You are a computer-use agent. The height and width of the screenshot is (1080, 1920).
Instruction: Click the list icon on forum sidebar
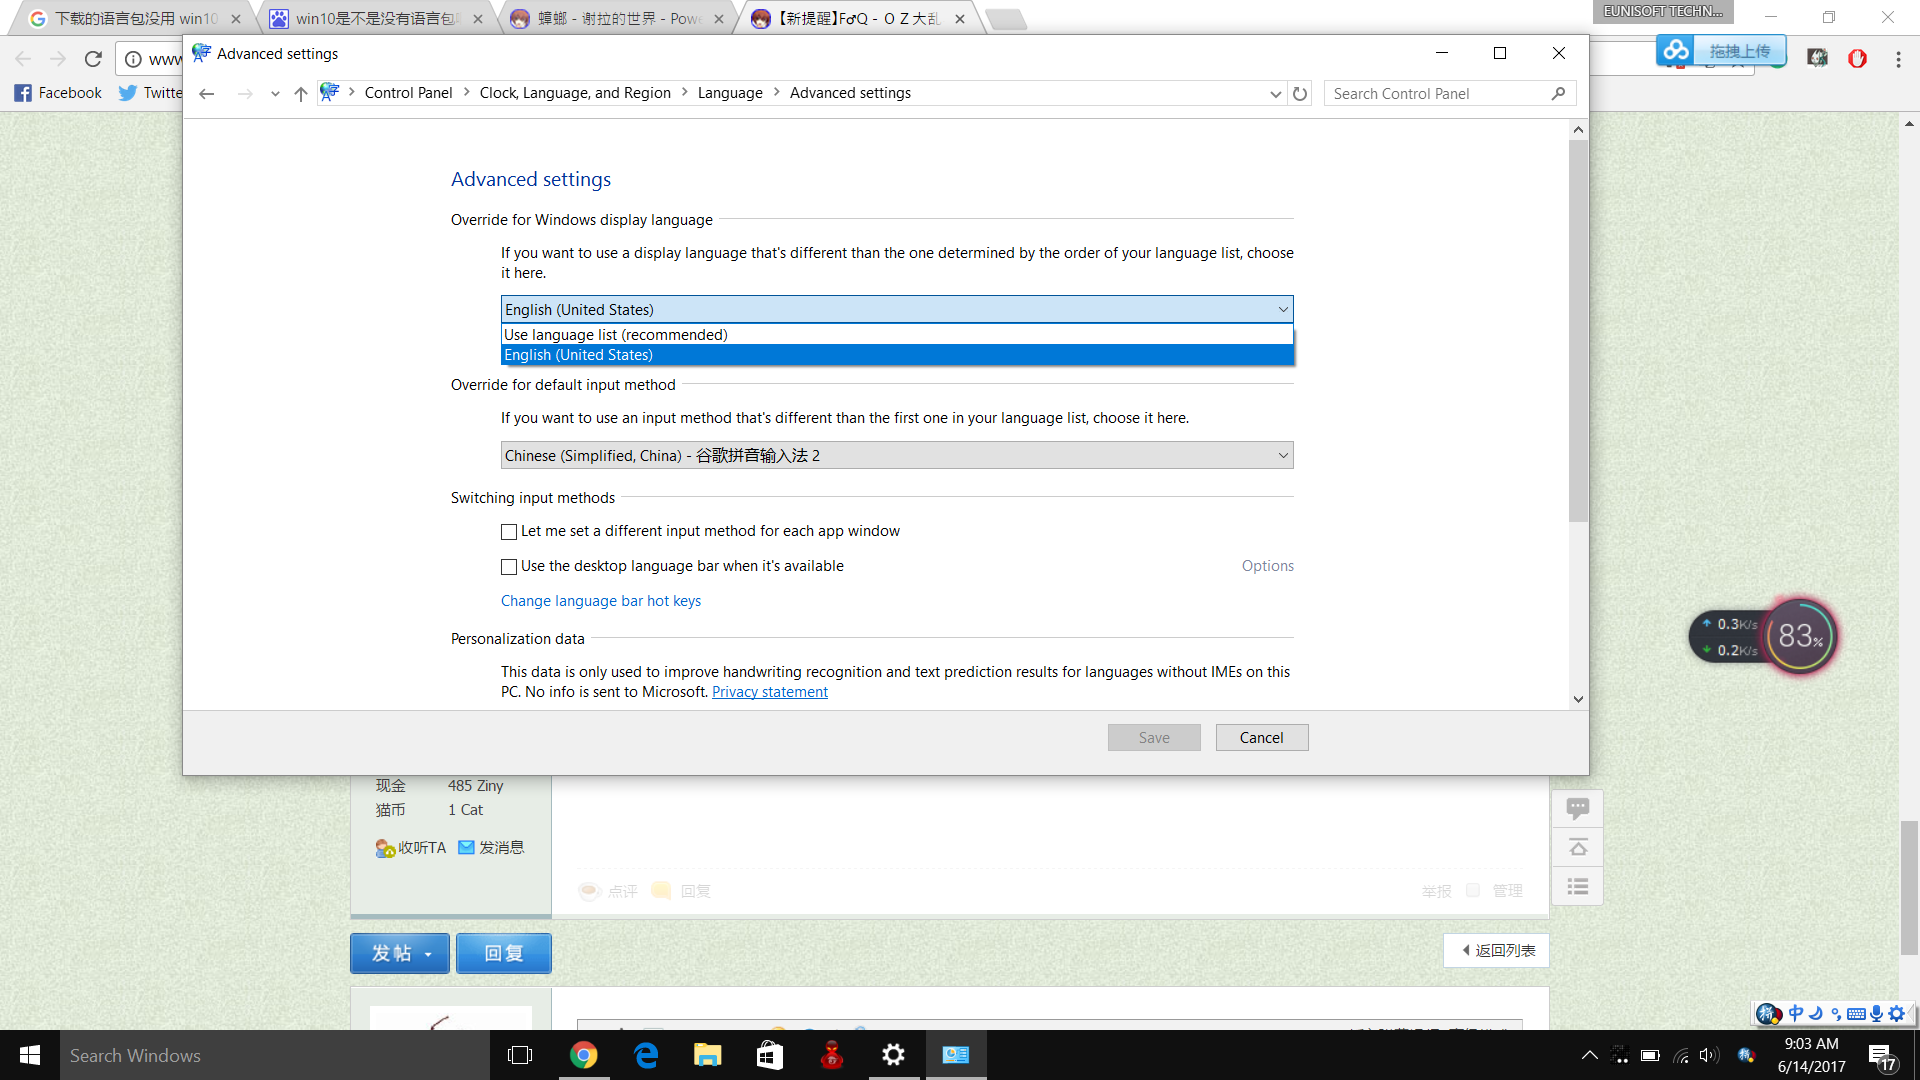[x=1578, y=887]
